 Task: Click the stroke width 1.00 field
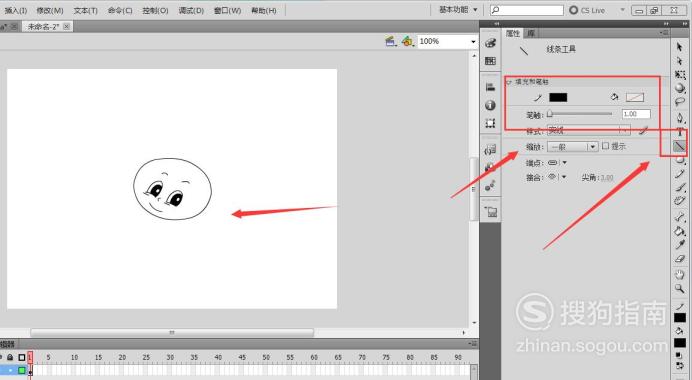(636, 114)
